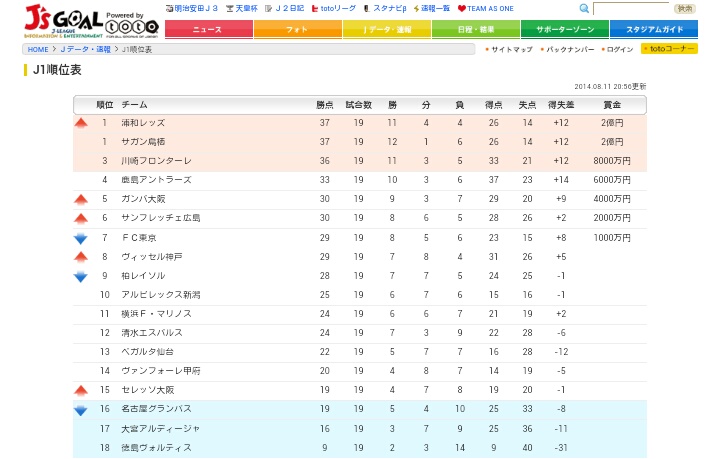Click the down arrow beside 柏レイソル
The height and width of the screenshot is (459, 720).
[x=81, y=276]
